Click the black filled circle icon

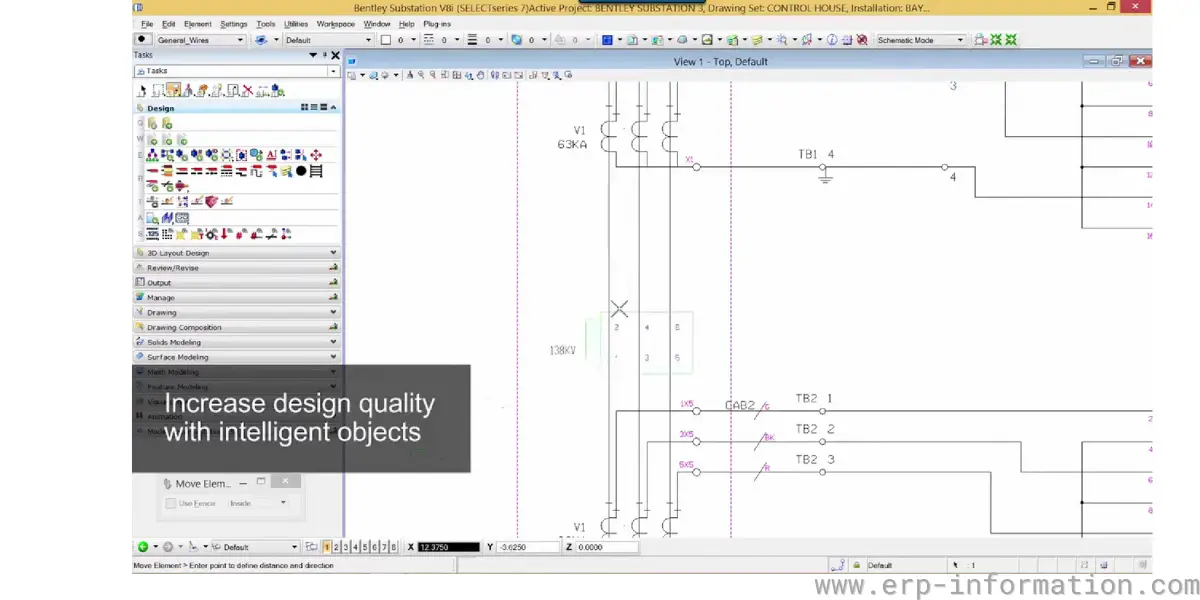click(x=301, y=171)
